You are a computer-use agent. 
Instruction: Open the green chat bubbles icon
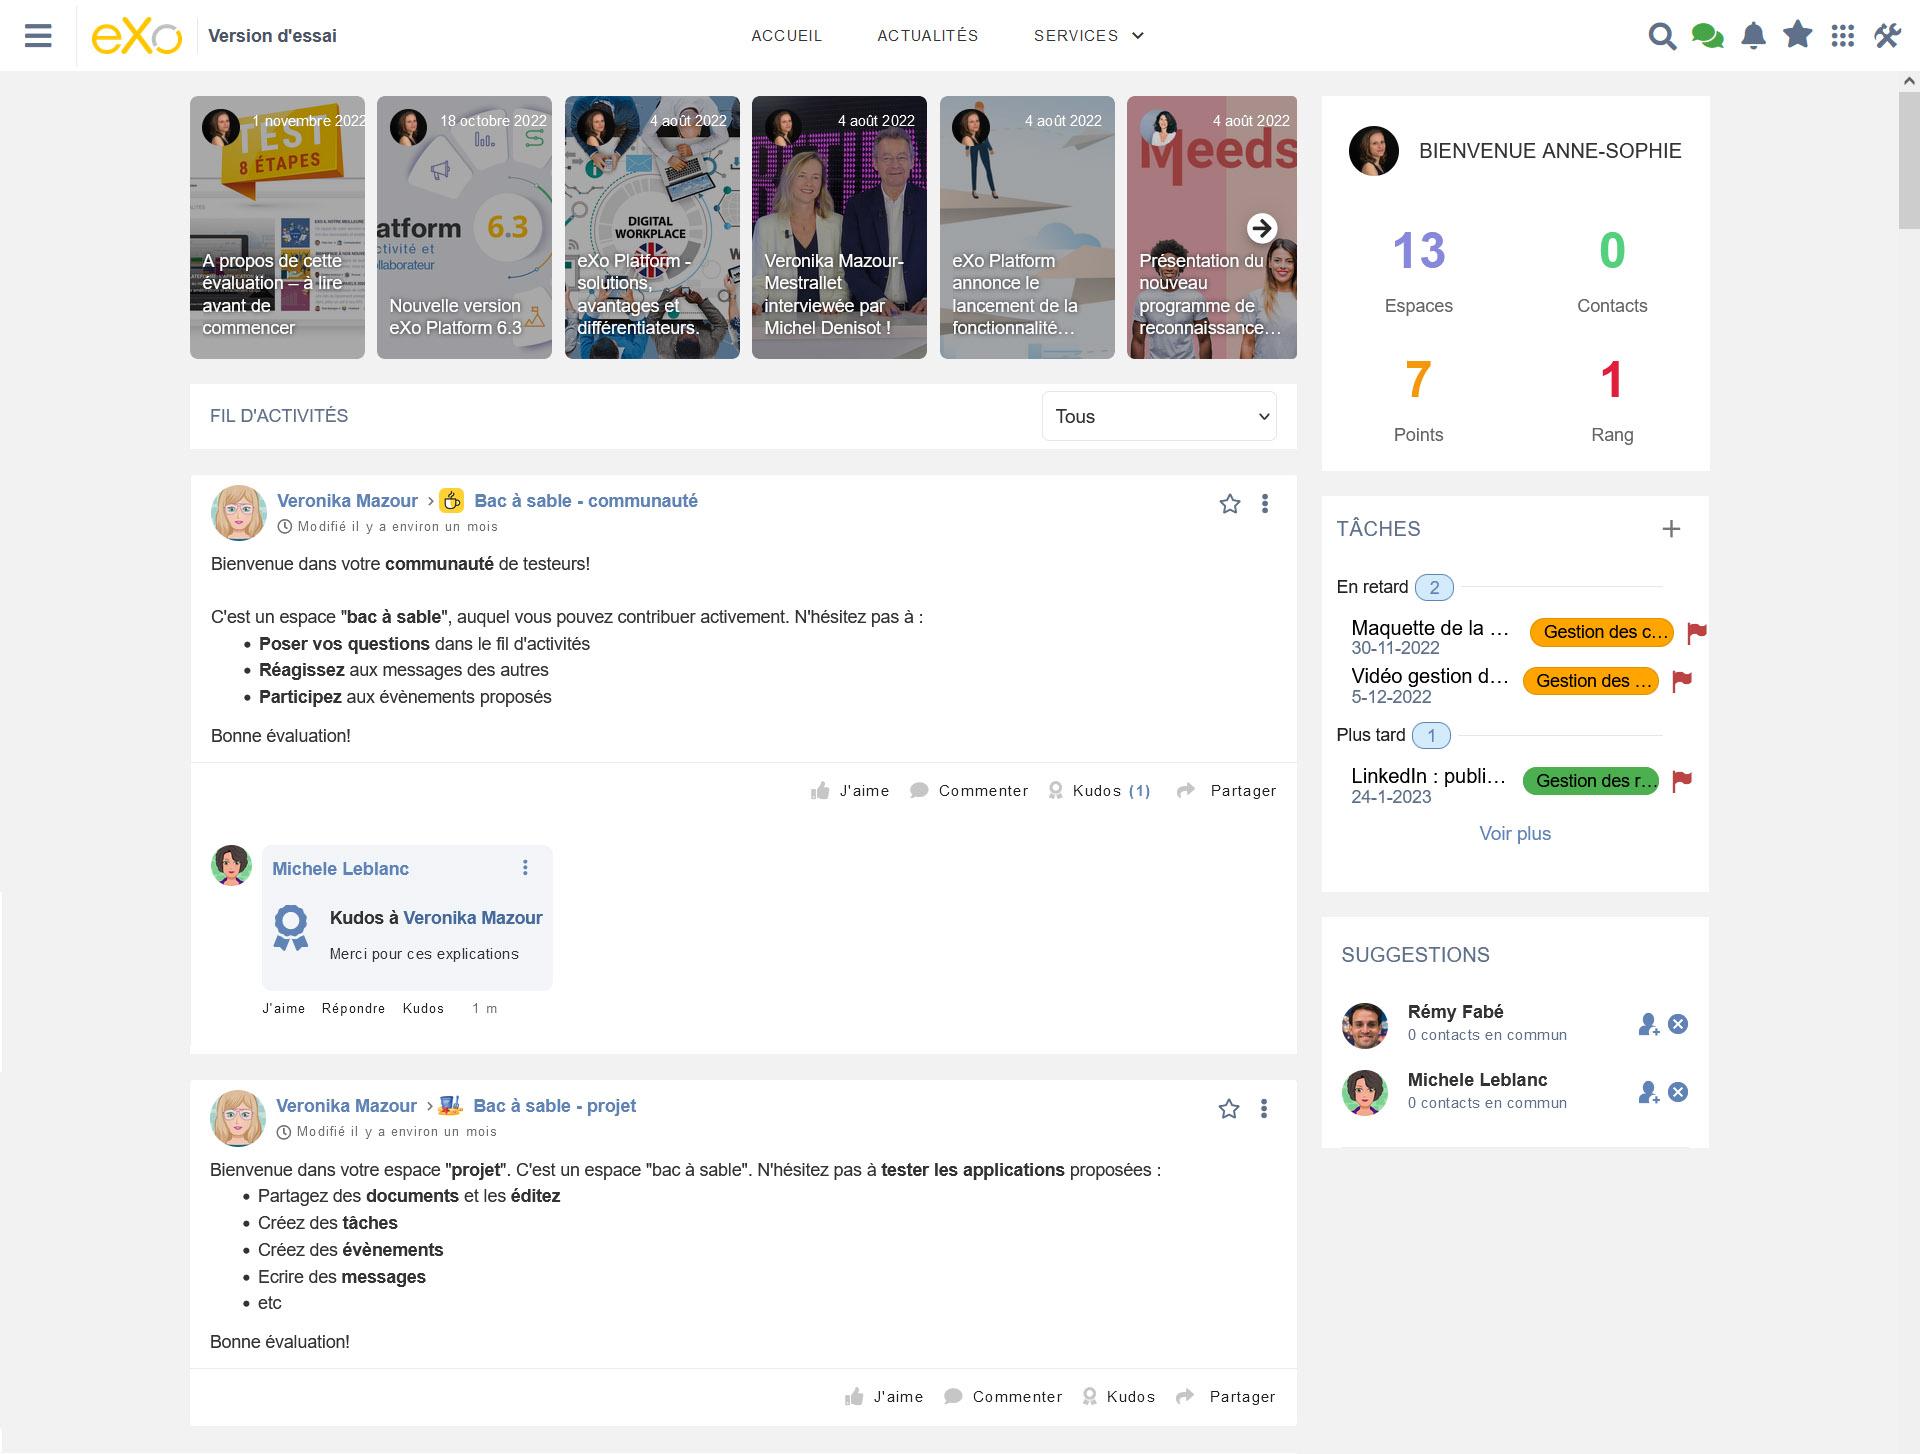point(1707,36)
